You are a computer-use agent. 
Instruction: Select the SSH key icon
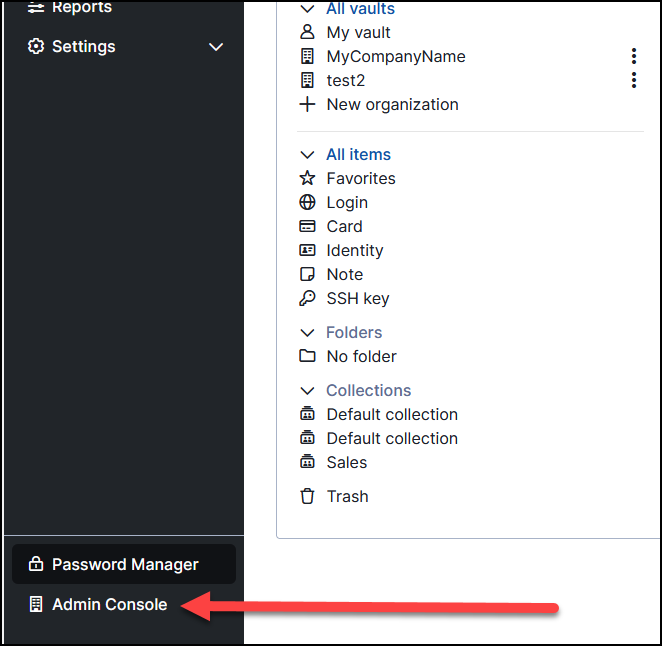click(x=308, y=299)
